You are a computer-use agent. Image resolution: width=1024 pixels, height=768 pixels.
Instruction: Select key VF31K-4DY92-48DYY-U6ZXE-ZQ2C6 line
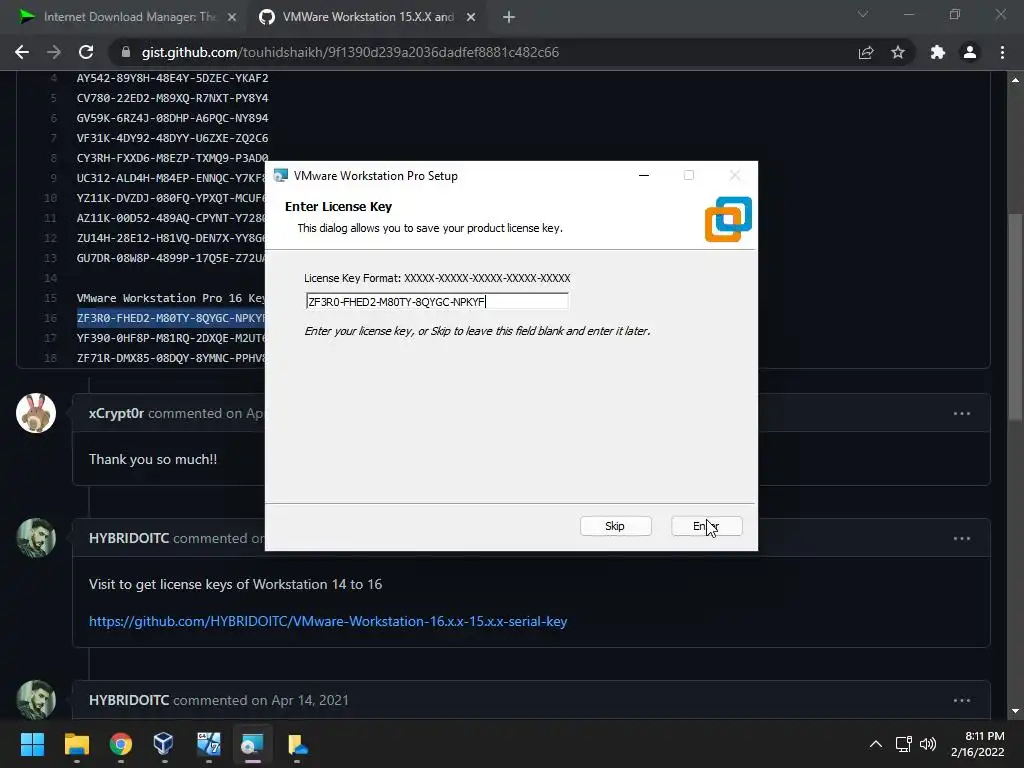point(172,138)
